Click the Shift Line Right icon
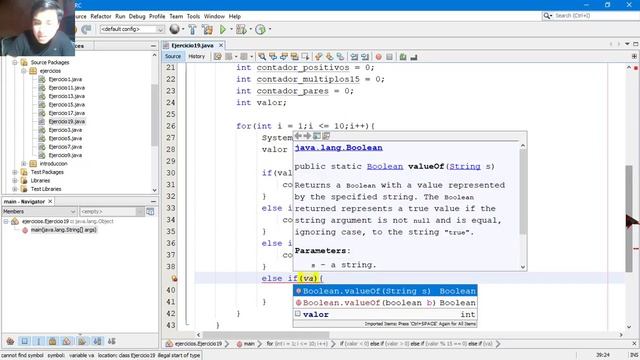The width and height of the screenshot is (640, 360). click(x=365, y=57)
